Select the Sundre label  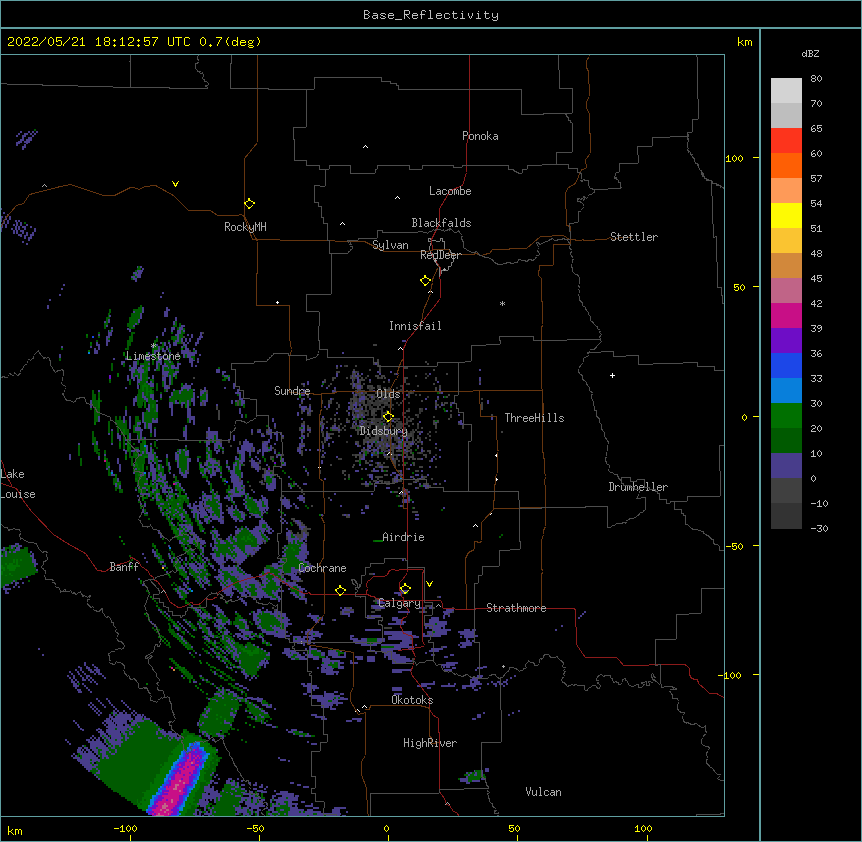292,391
